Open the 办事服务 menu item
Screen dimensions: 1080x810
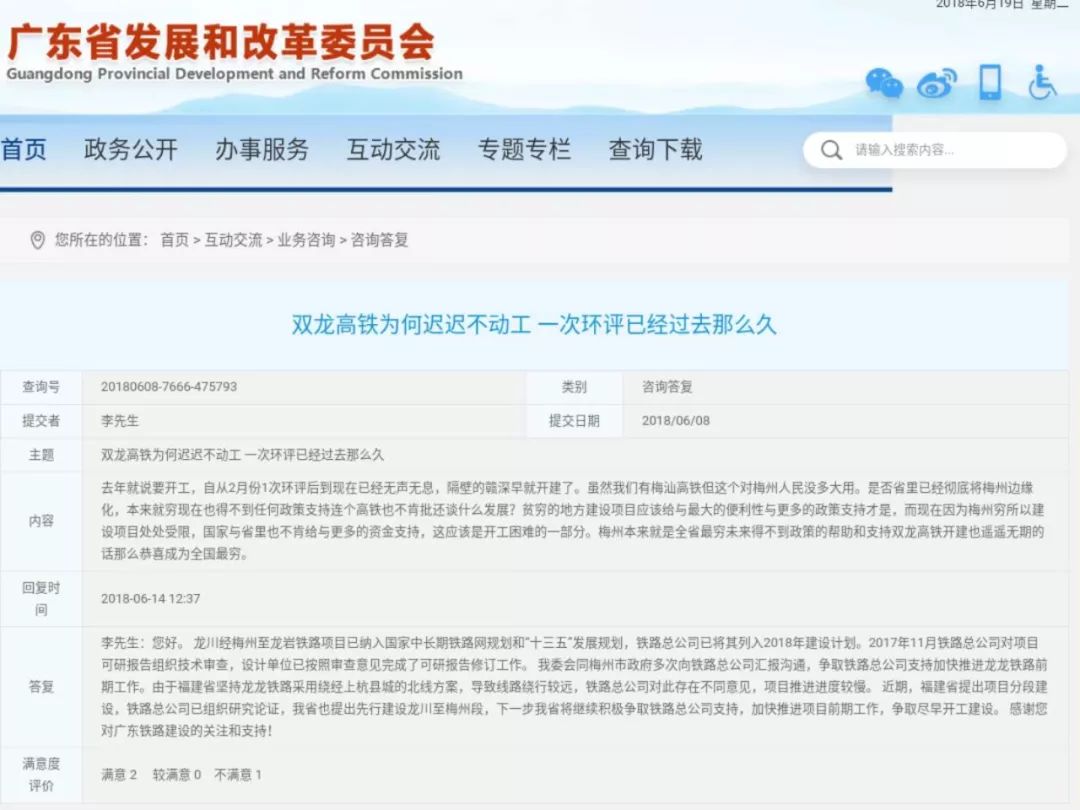(263, 148)
